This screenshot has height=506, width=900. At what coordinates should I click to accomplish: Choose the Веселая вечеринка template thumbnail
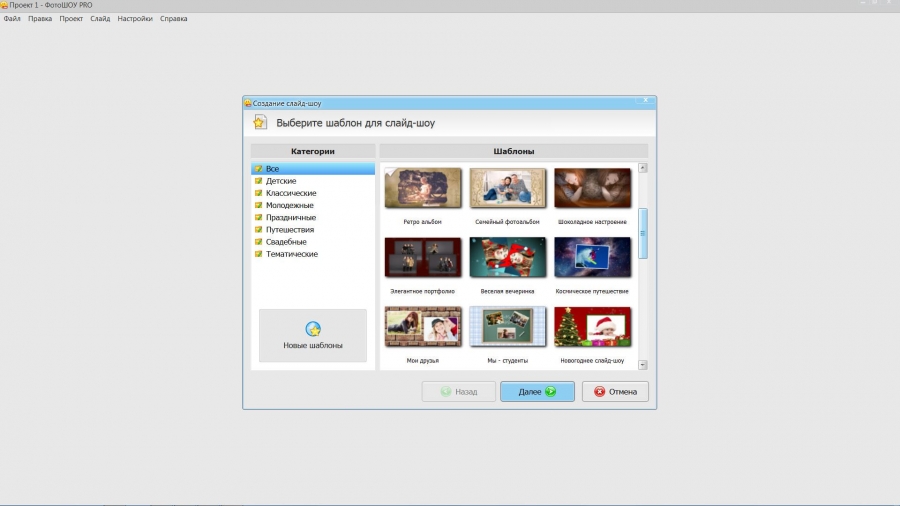507,257
